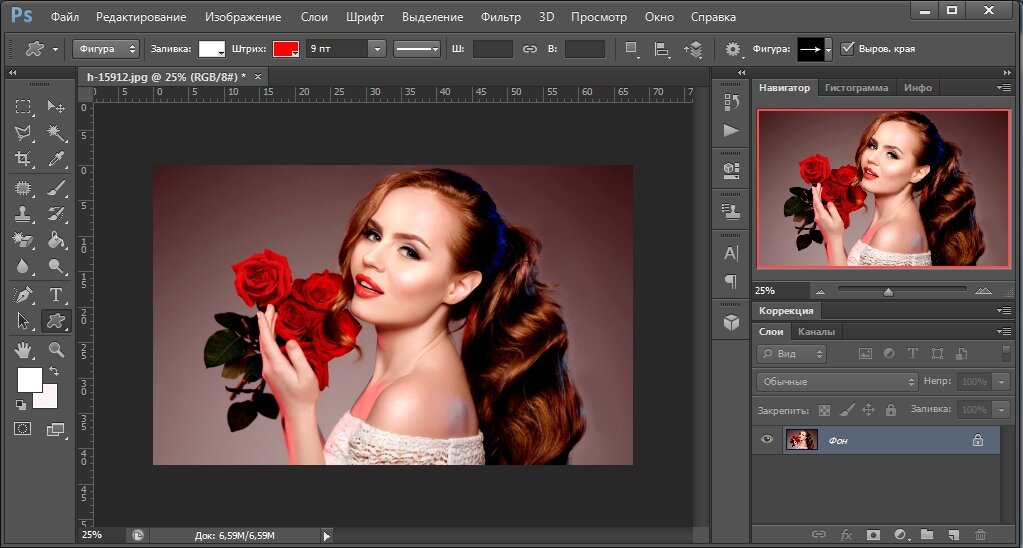Open the Фильтр menu
Viewport: 1023px width, 548px height.
pyautogui.click(x=500, y=17)
